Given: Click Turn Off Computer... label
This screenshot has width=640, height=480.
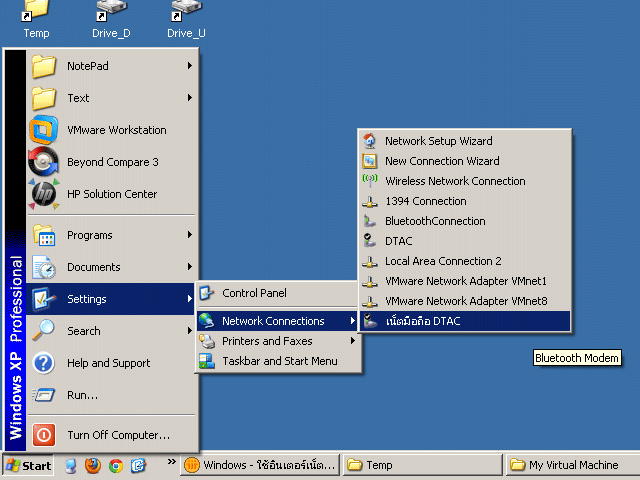Looking at the screenshot, I should click(119, 435).
